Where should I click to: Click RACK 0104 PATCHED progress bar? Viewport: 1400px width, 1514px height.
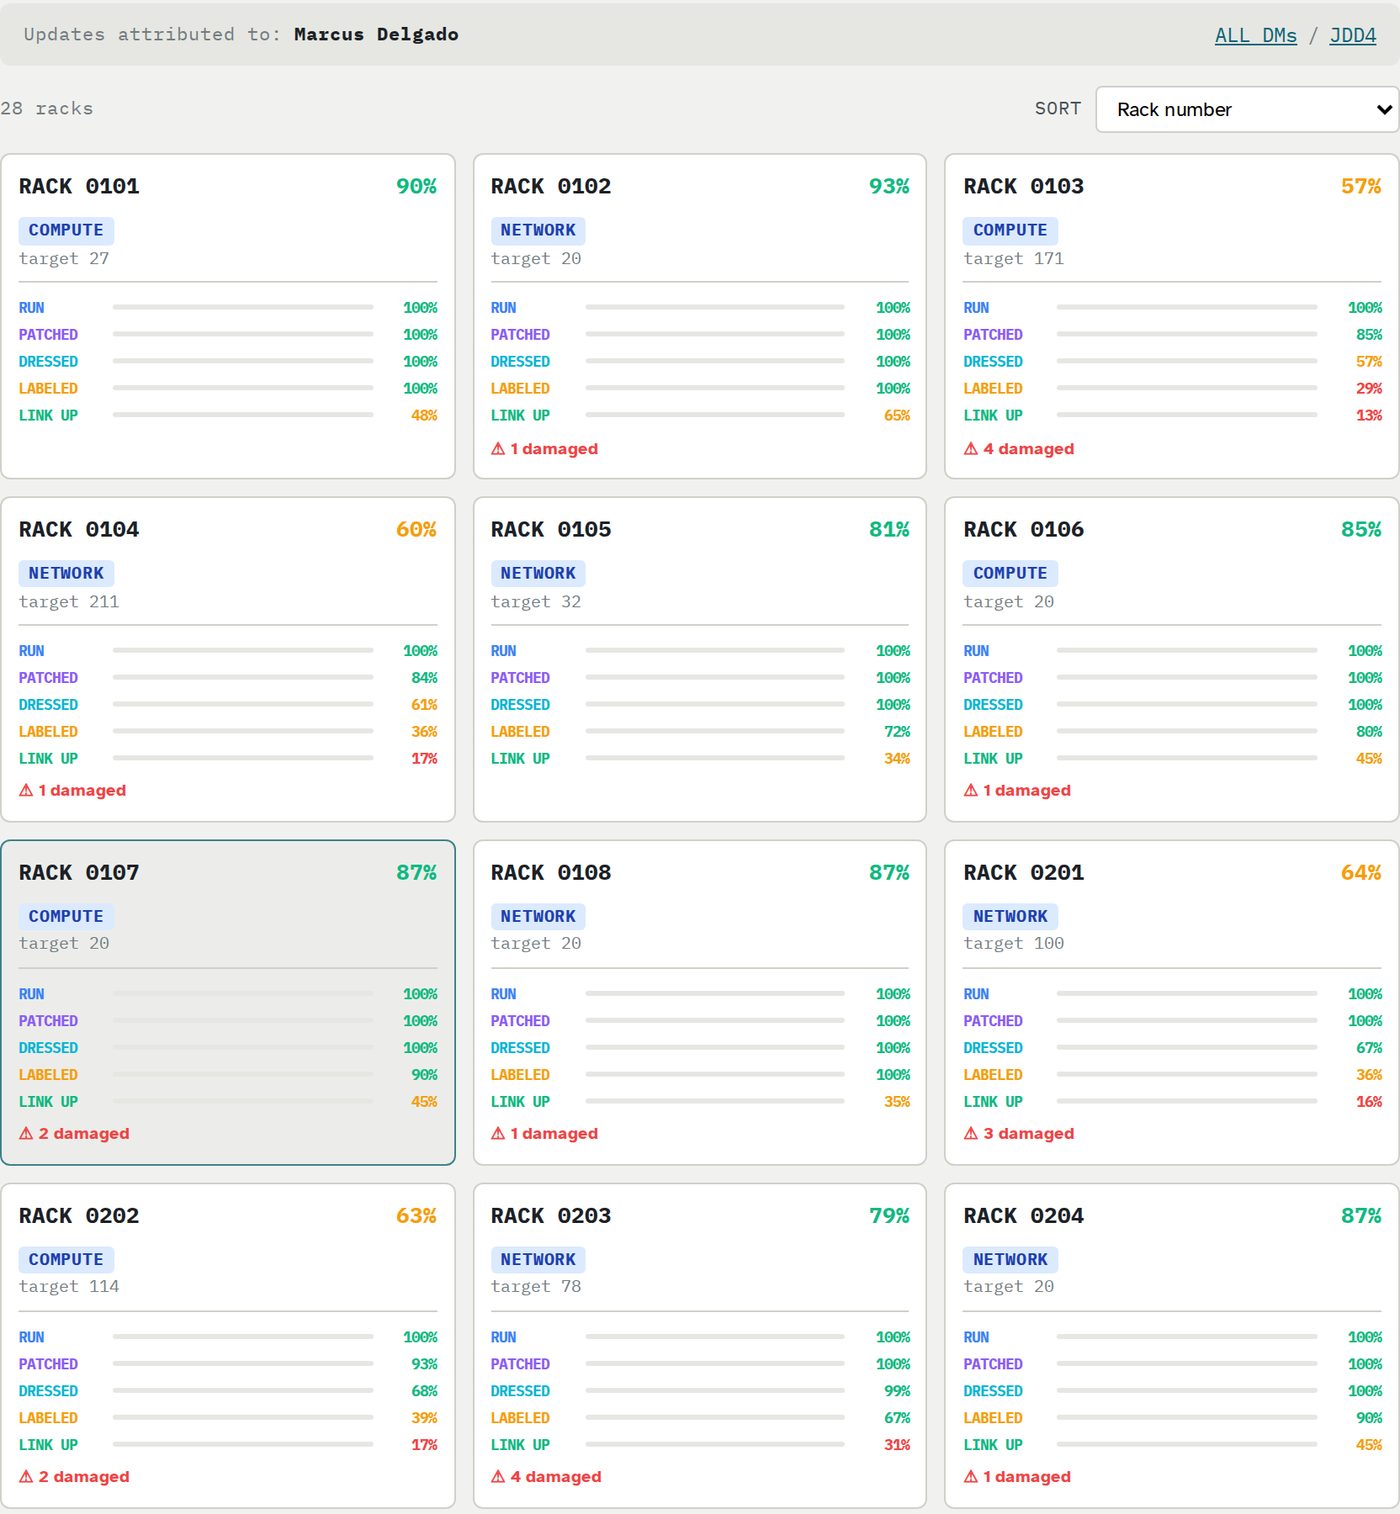tap(243, 677)
